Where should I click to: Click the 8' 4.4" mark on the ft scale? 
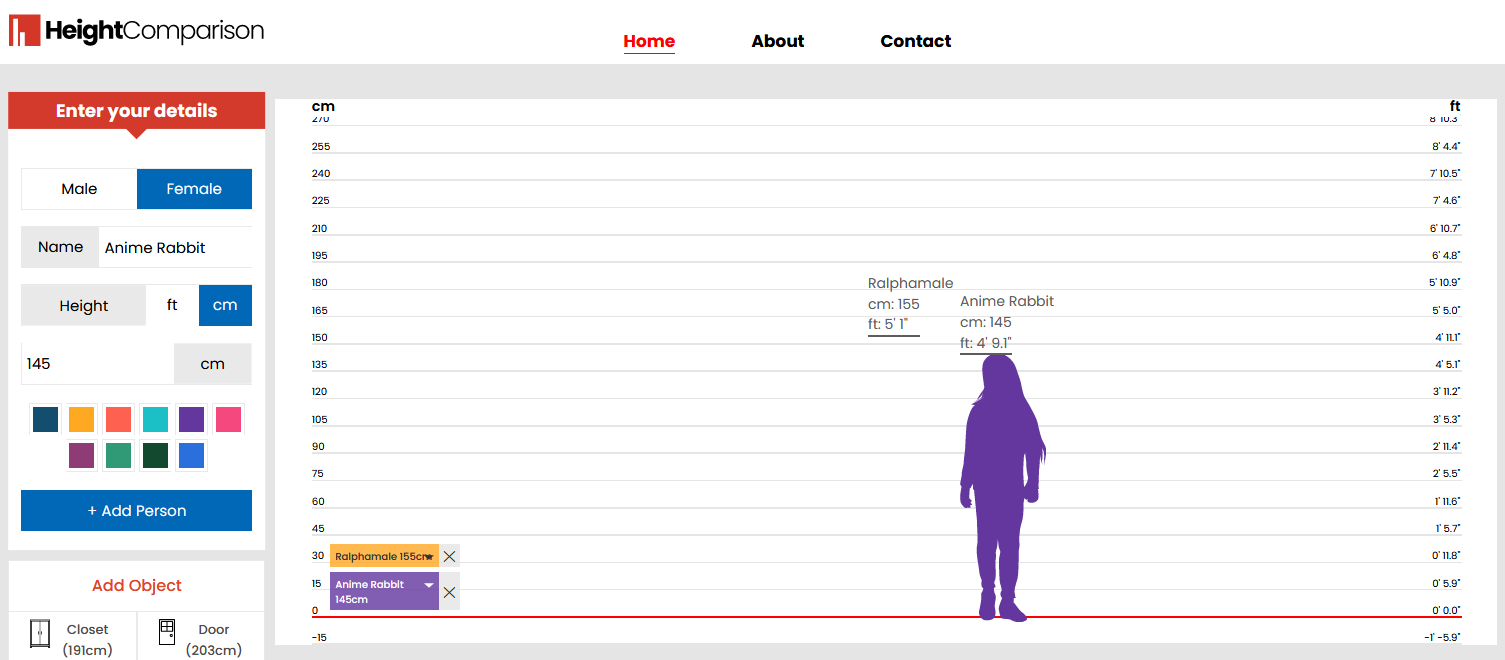pos(1447,147)
